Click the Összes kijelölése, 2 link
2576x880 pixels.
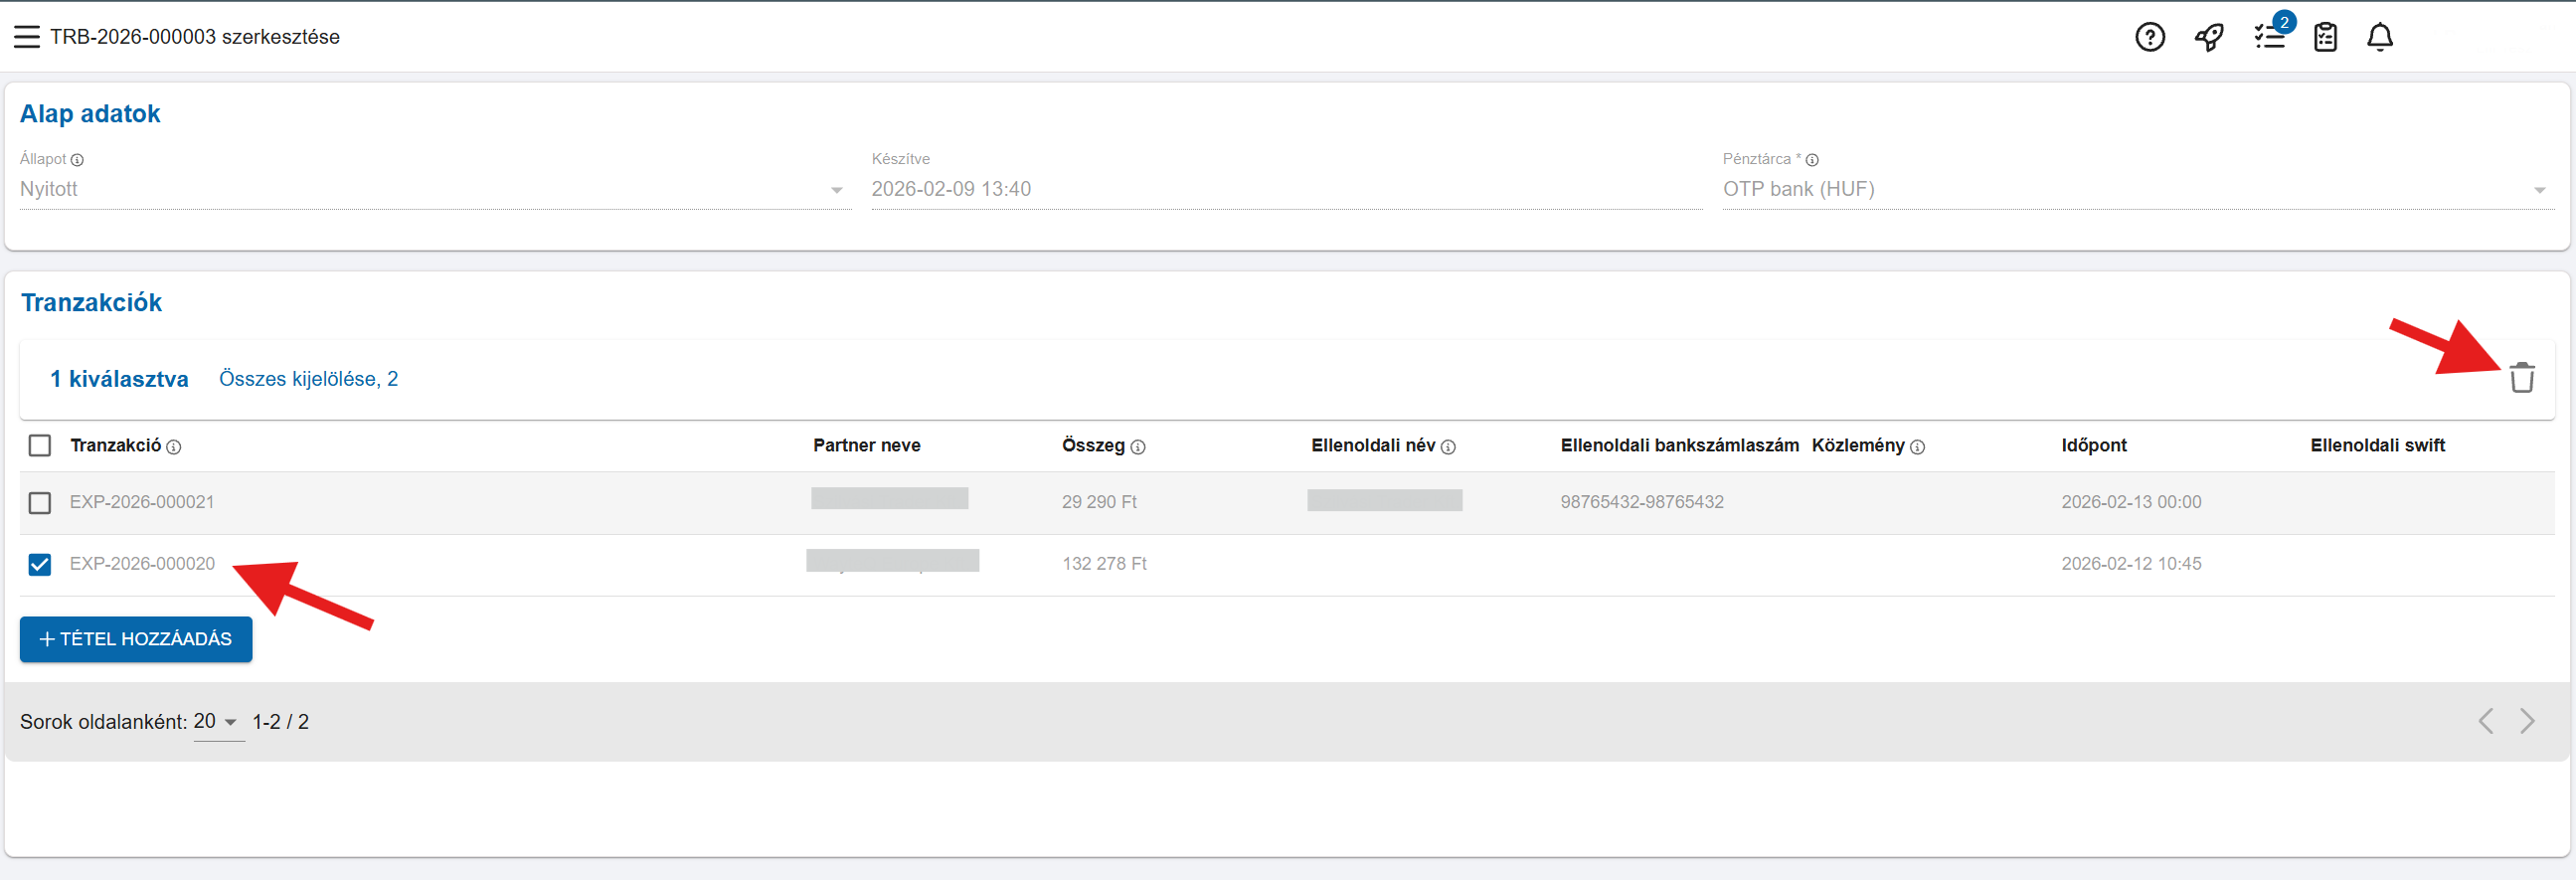click(308, 379)
